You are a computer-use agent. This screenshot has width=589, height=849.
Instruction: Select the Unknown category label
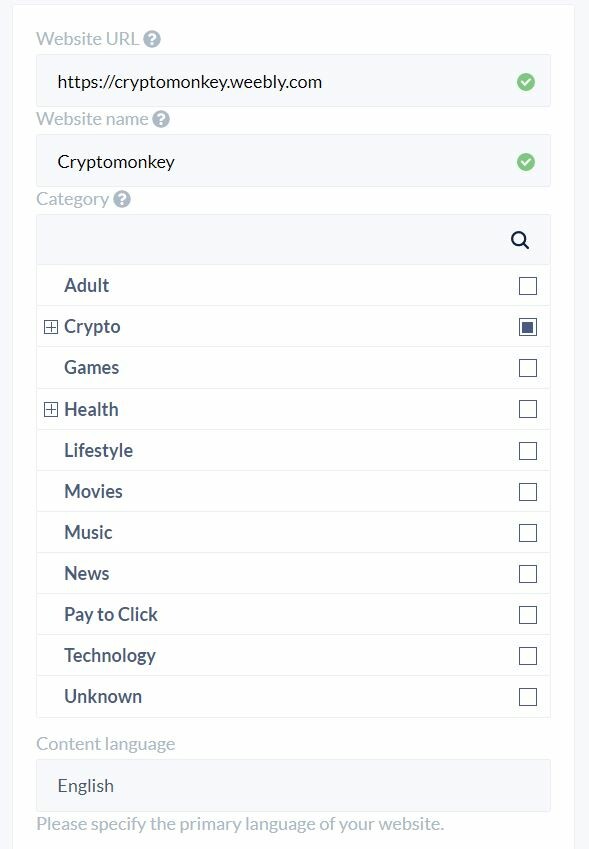tap(103, 696)
